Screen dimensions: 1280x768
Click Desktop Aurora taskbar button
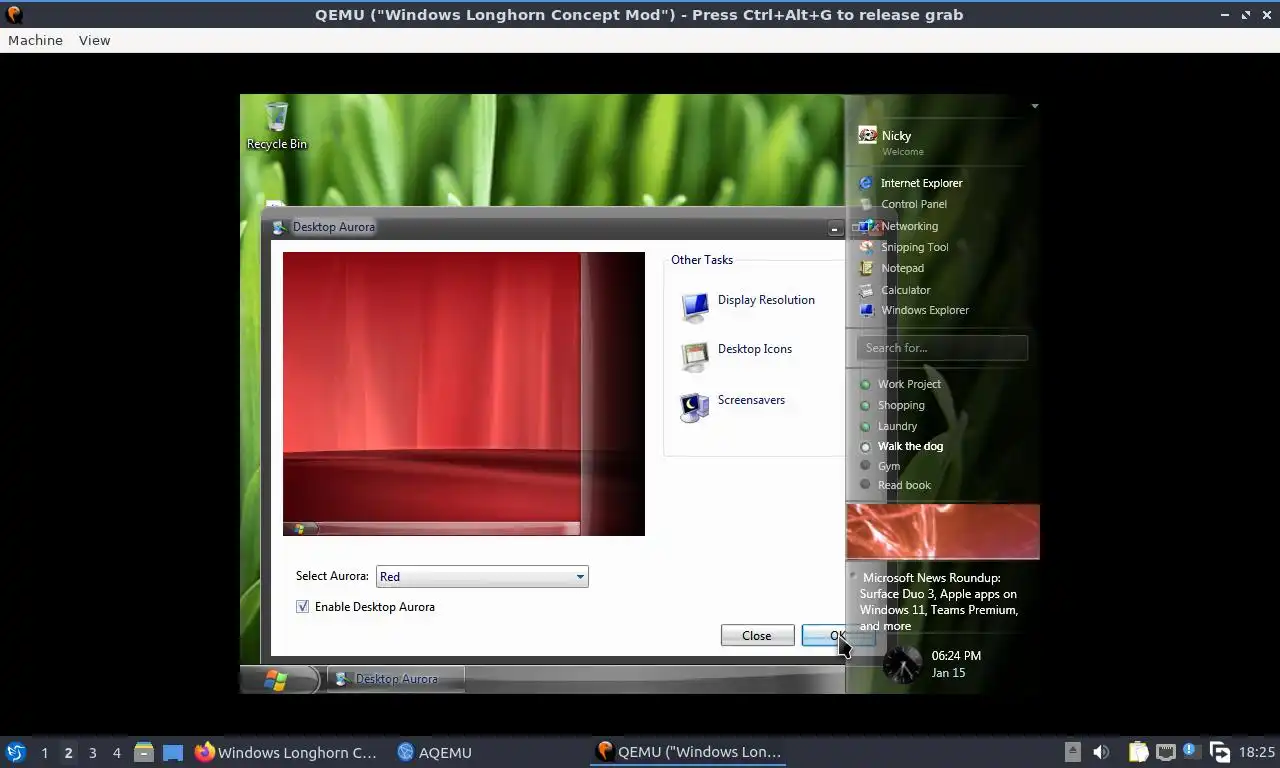[396, 679]
